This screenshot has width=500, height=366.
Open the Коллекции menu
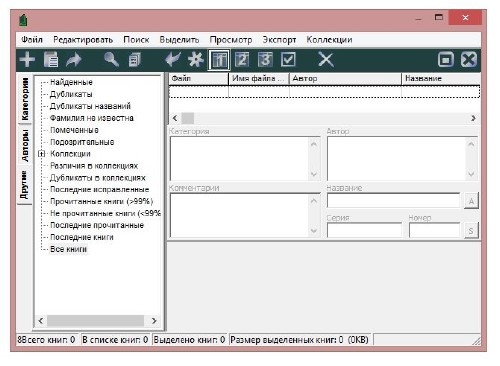[329, 40]
